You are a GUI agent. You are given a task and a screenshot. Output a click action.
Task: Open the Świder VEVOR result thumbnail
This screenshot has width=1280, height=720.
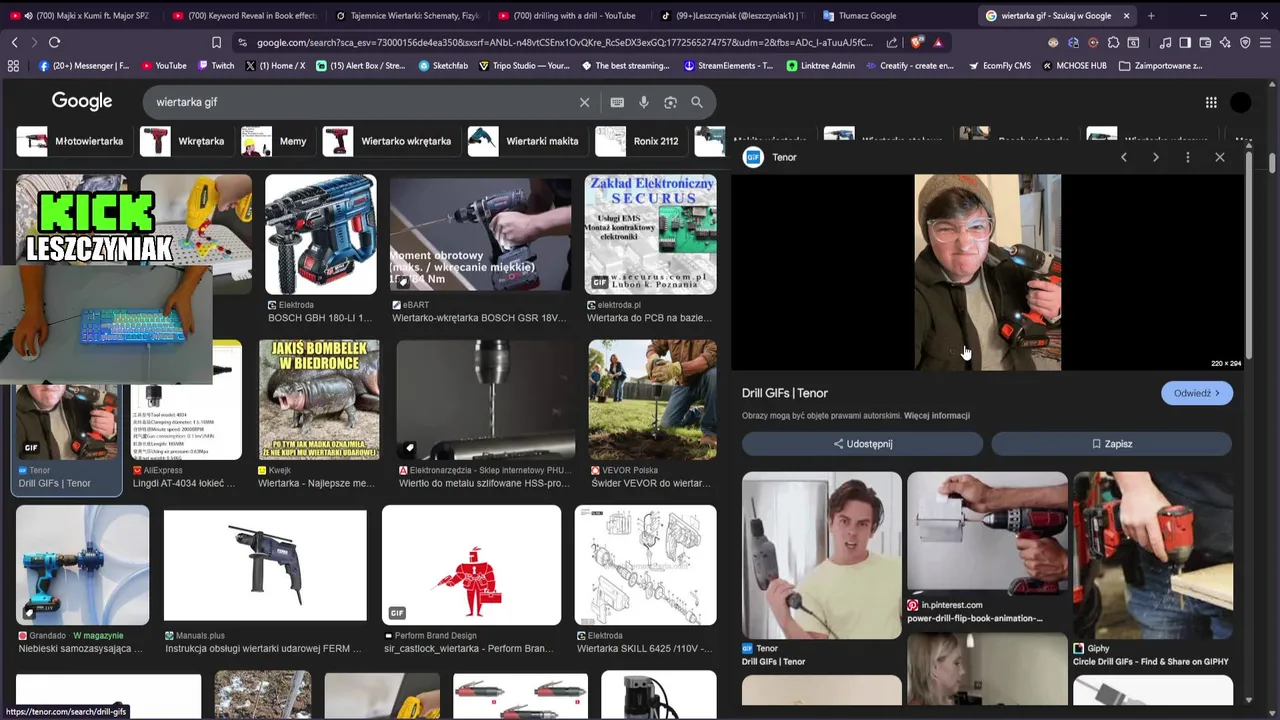pyautogui.click(x=652, y=400)
